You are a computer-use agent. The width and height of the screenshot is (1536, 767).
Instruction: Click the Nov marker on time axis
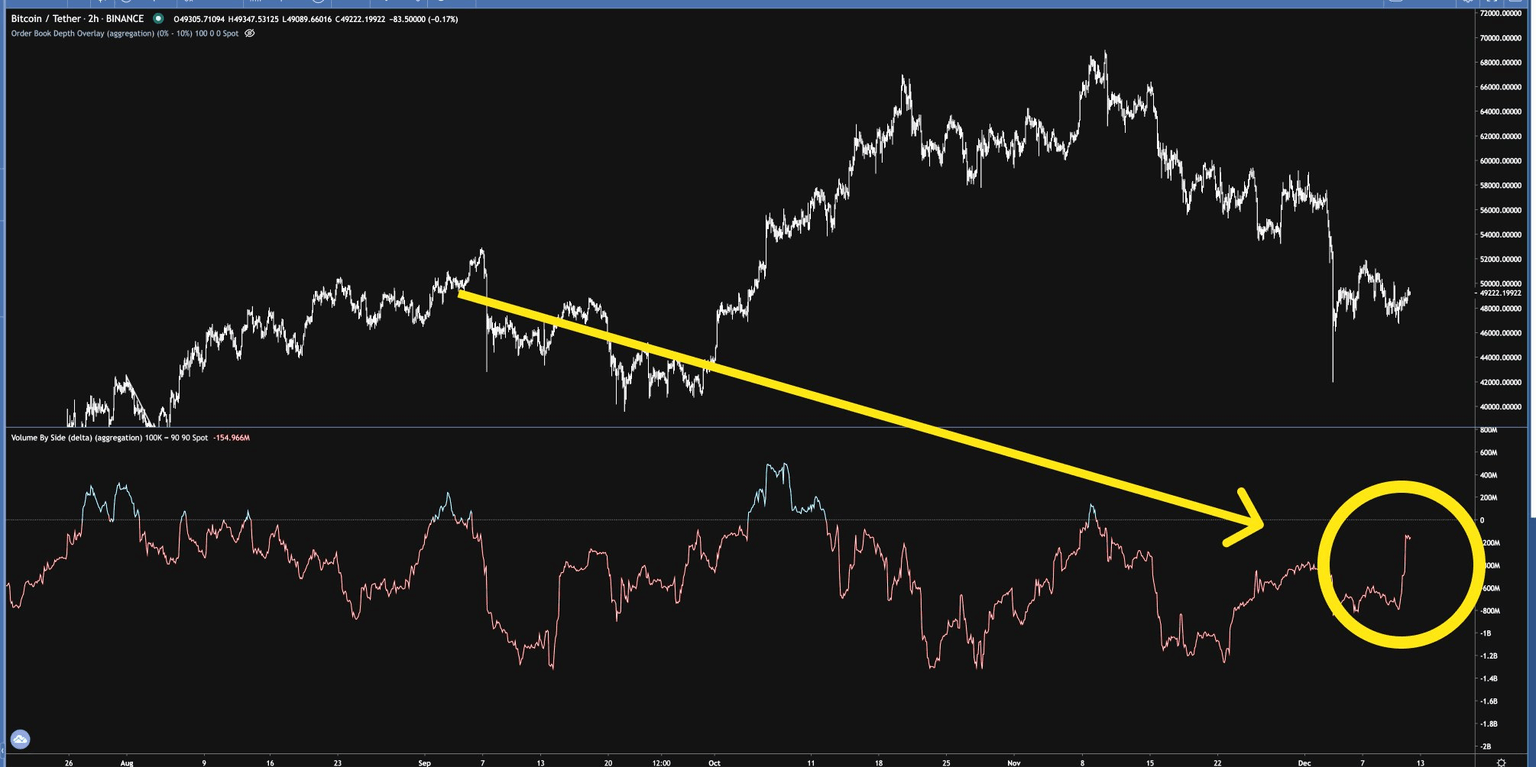tap(1016, 761)
